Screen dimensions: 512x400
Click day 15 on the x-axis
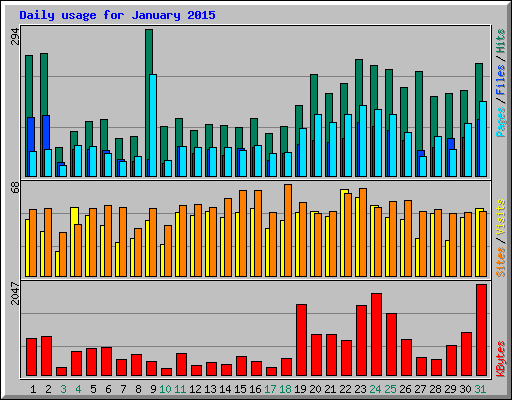(240, 389)
